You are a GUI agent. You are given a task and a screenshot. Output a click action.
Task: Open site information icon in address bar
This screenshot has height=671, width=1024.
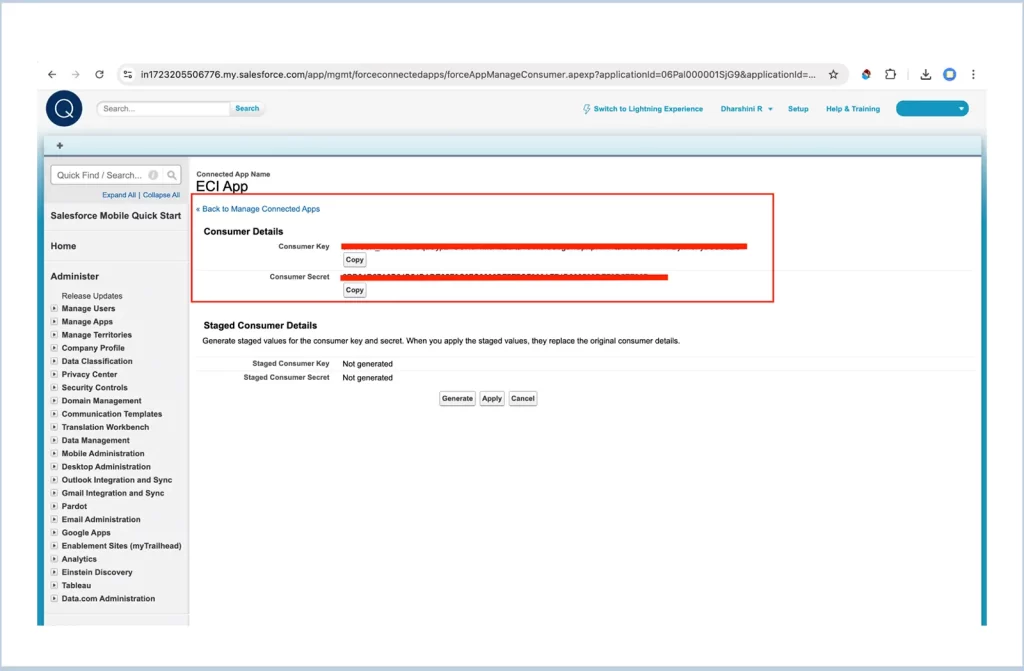click(128, 74)
